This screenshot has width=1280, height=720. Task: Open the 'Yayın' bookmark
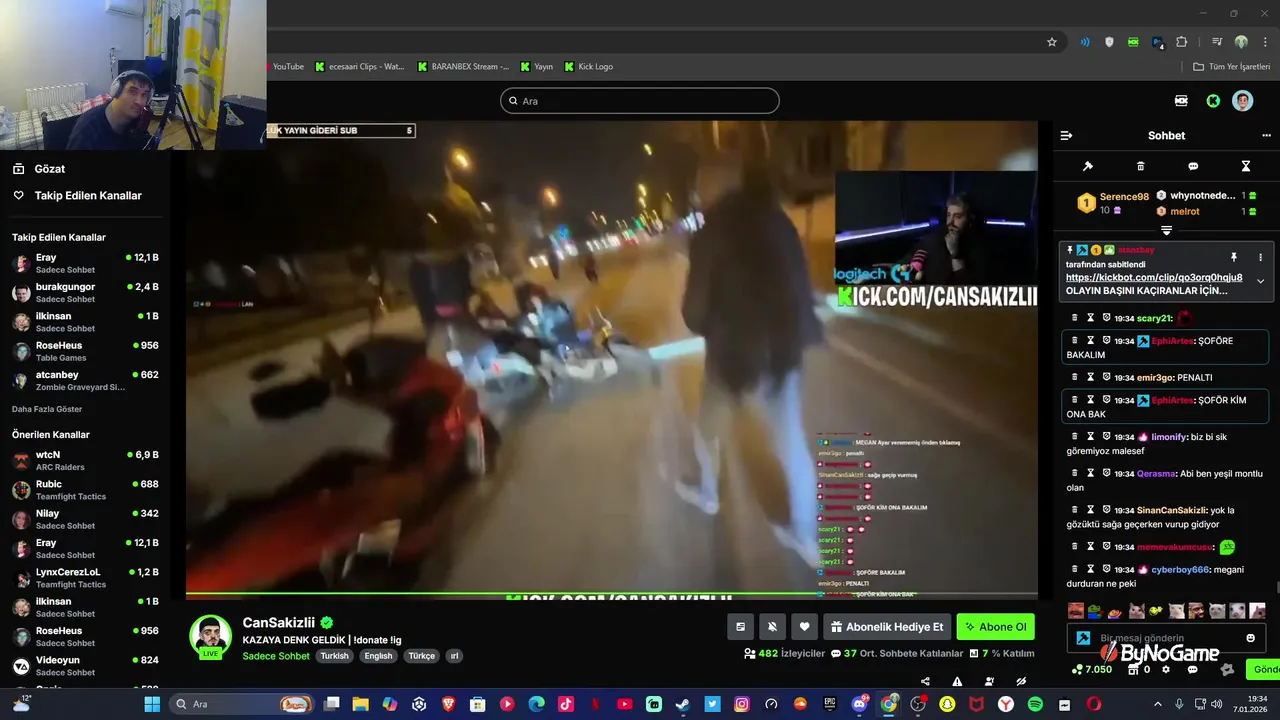537,67
